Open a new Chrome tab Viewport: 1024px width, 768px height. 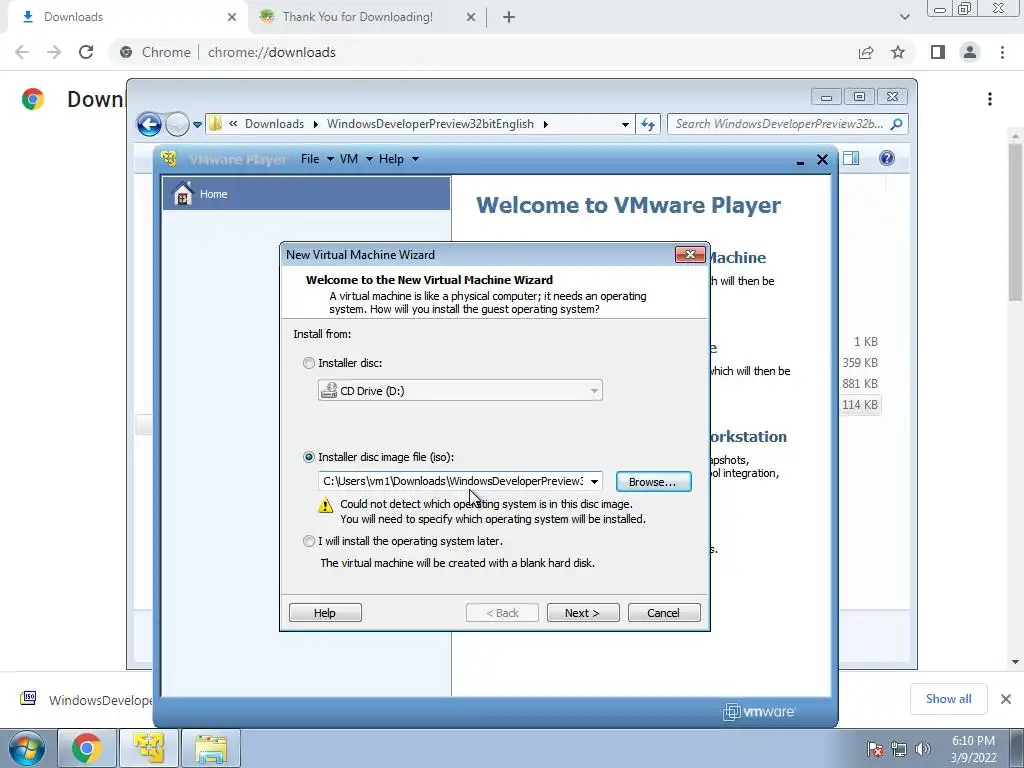[509, 17]
